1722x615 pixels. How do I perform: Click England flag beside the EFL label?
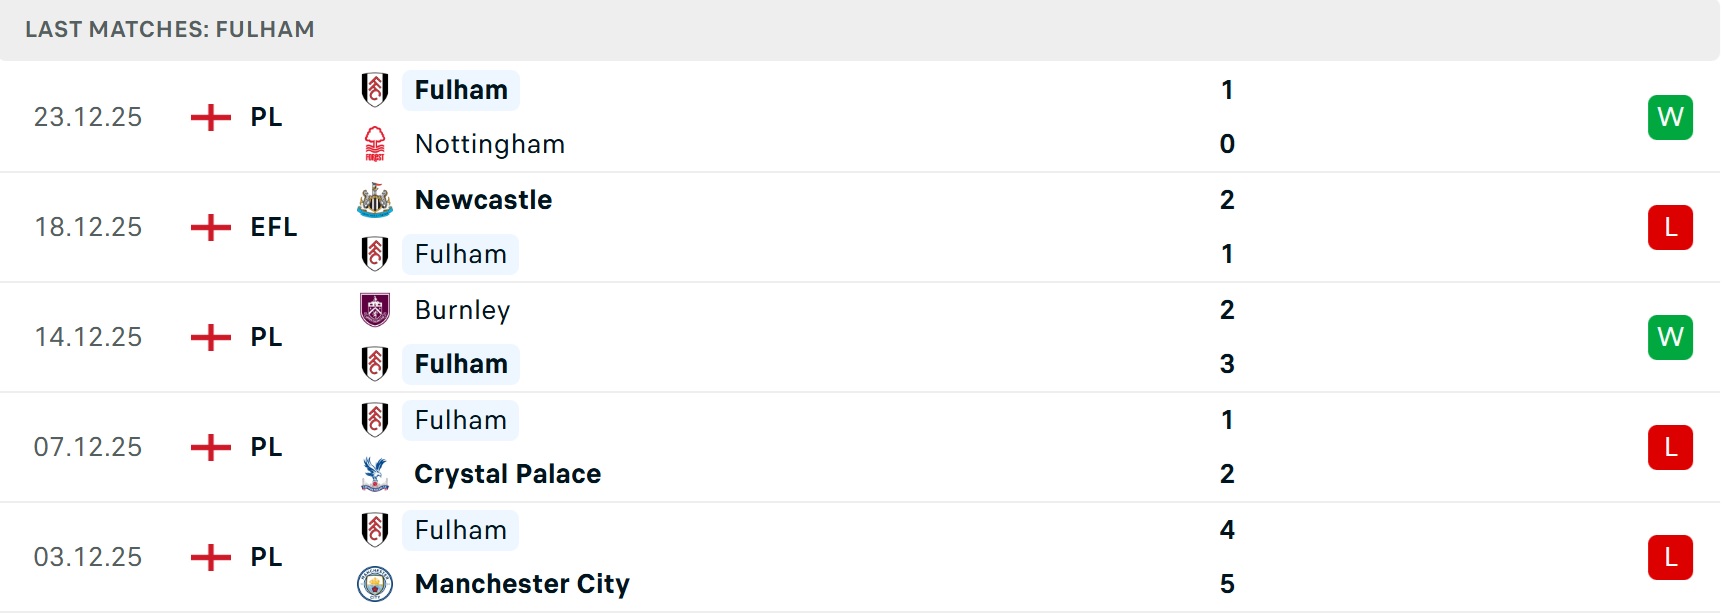[210, 228]
